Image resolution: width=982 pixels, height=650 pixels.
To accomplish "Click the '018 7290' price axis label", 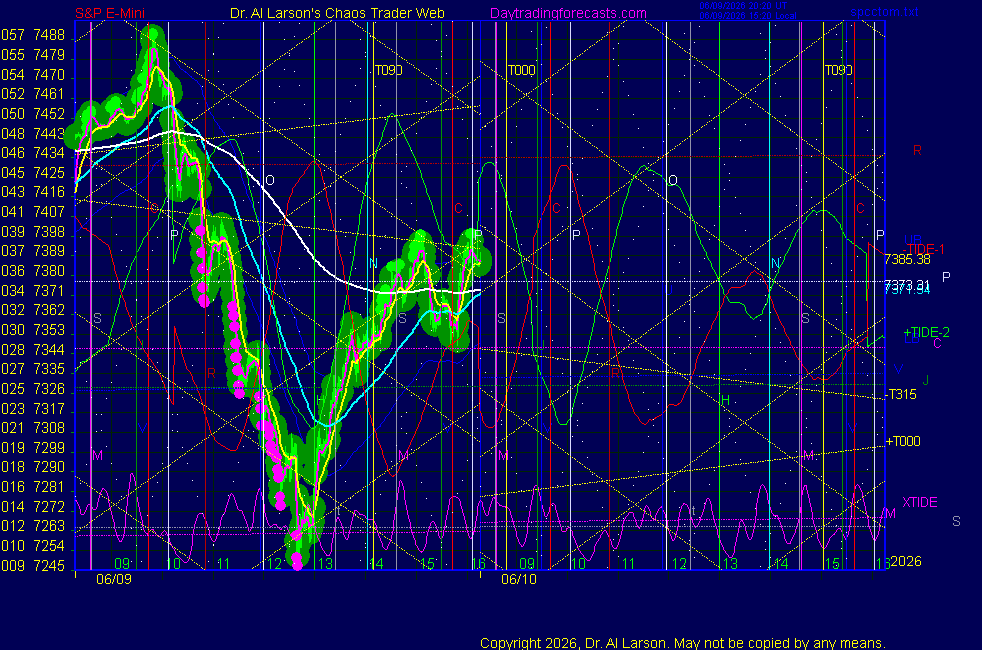I will 33,467.
